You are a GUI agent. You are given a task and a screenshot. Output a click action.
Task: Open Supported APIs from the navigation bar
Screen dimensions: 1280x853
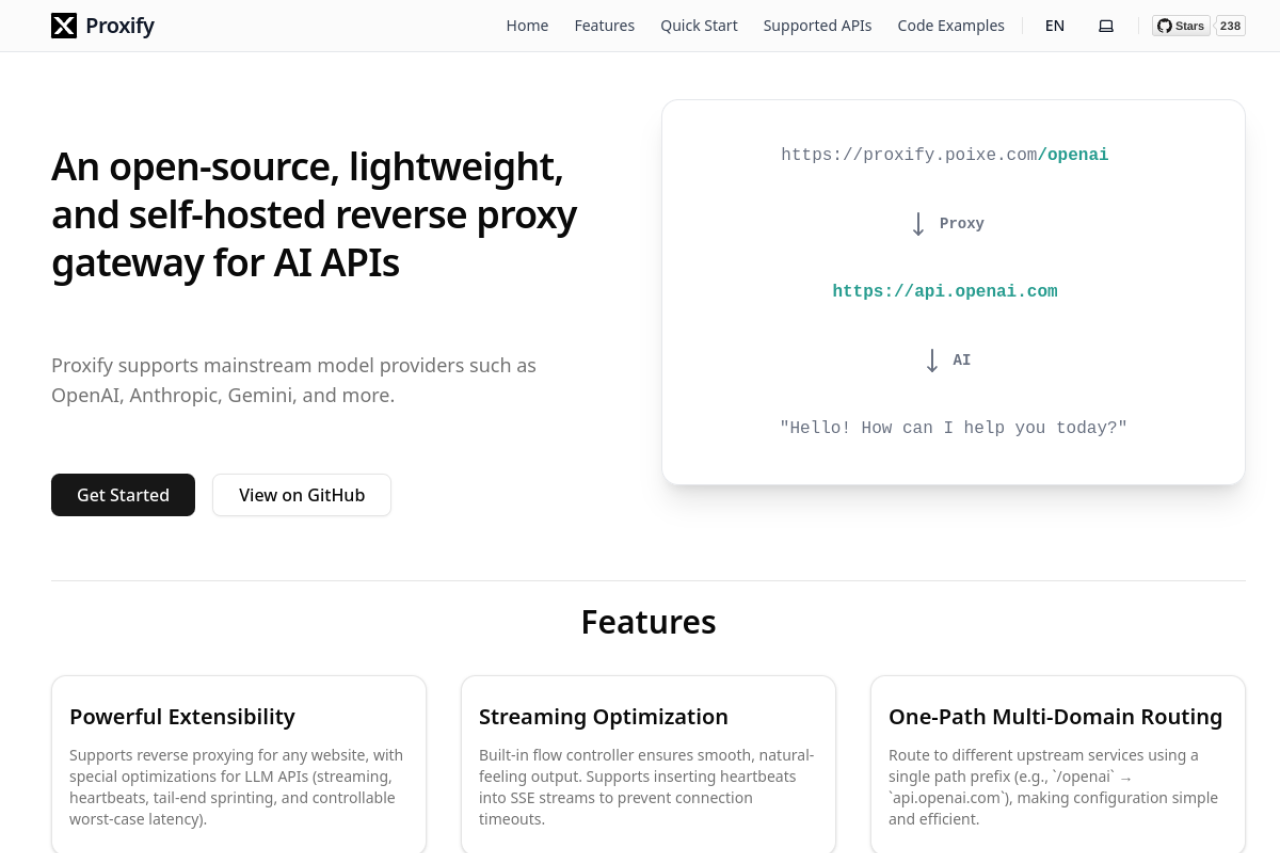817,25
